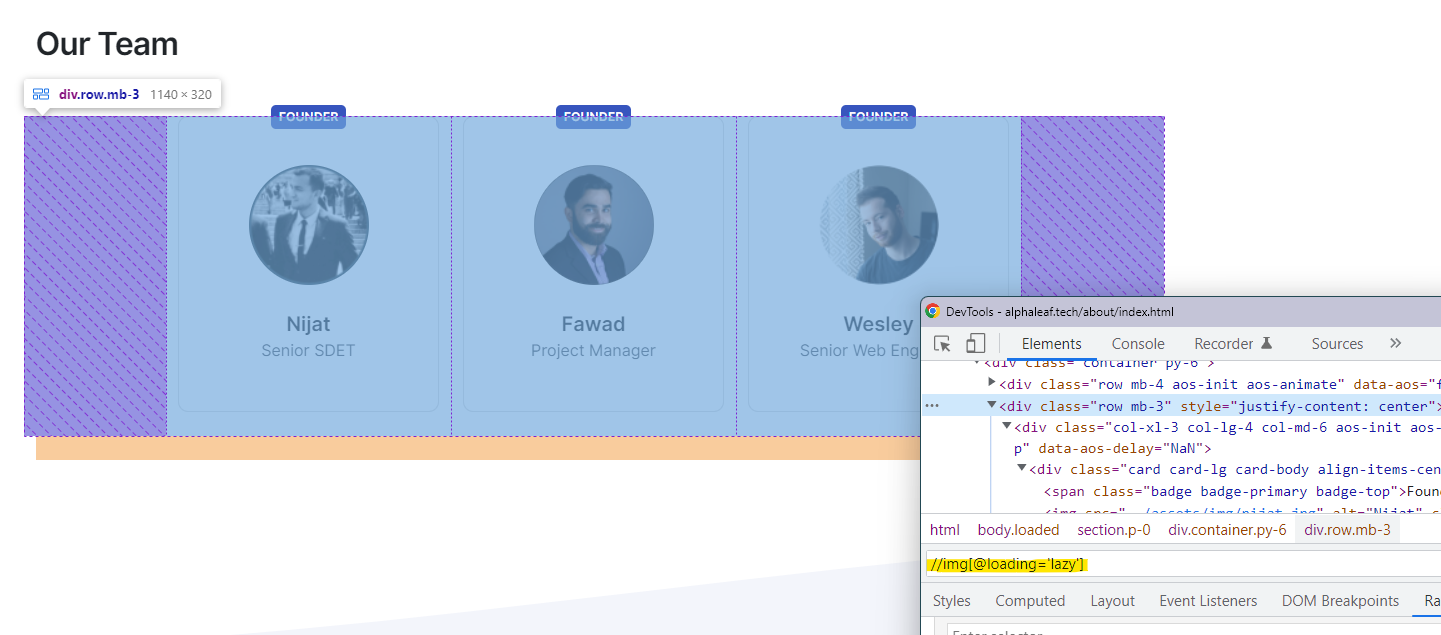Expand the row mb-4 div node
Image resolution: width=1441 pixels, height=635 pixels.
tap(992, 383)
